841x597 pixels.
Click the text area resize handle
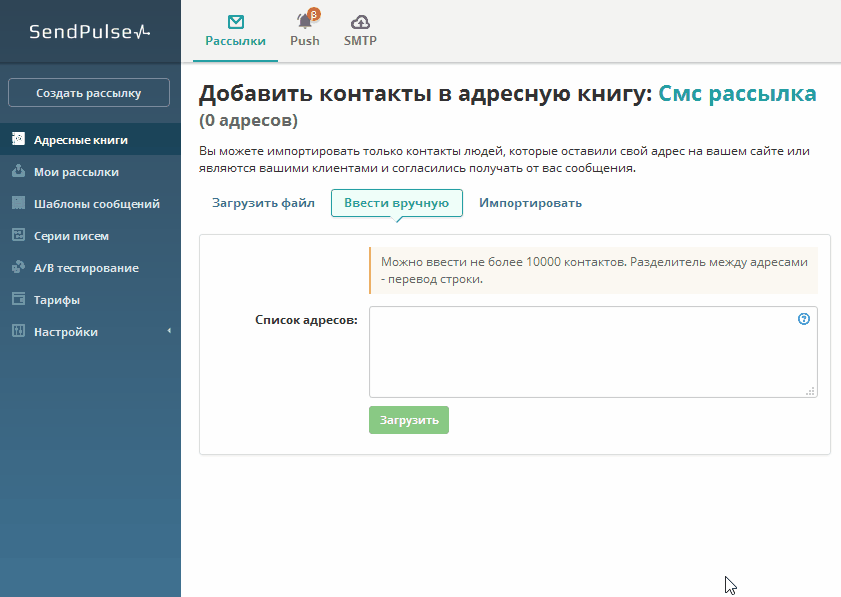click(x=811, y=391)
